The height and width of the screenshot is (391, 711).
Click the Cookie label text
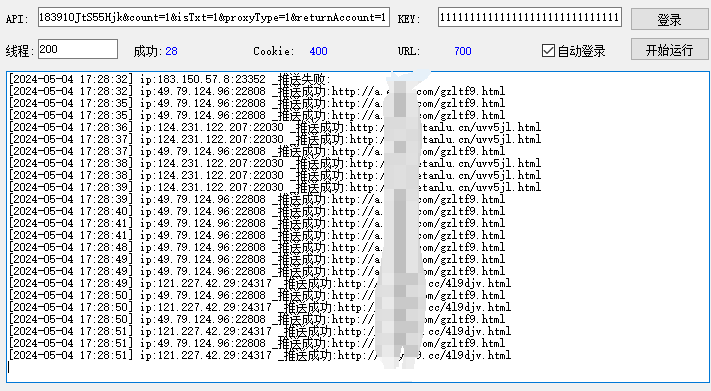273,51
